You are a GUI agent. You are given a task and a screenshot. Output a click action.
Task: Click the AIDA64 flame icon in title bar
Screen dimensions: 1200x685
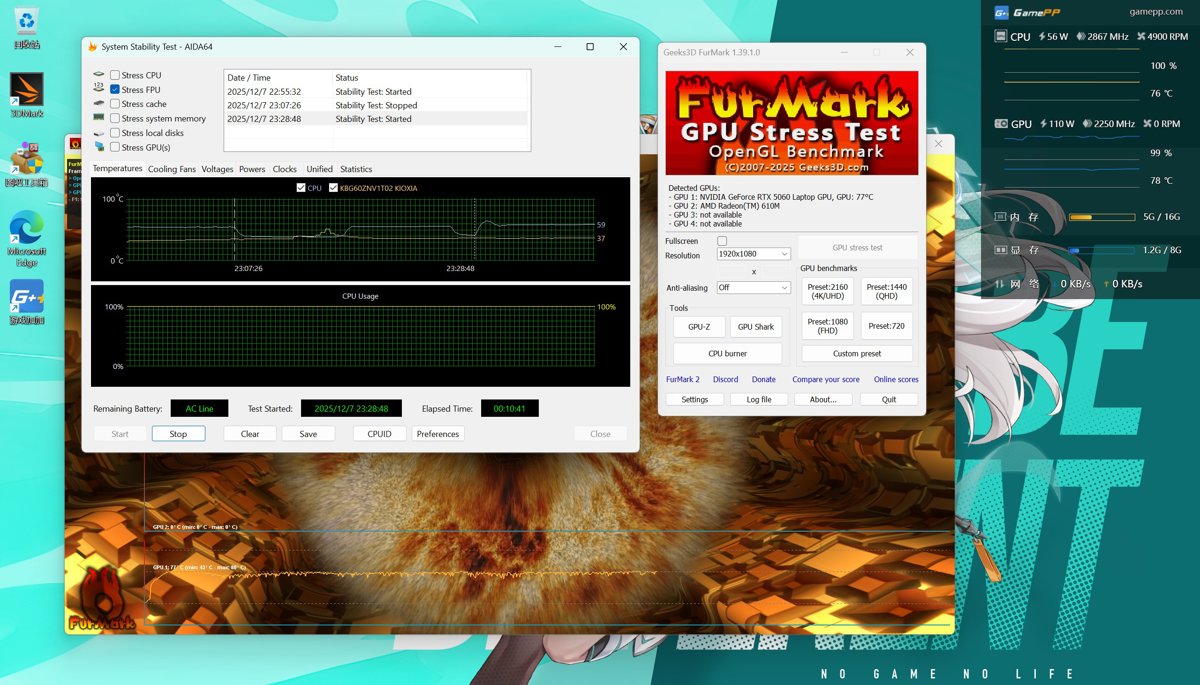click(93, 47)
